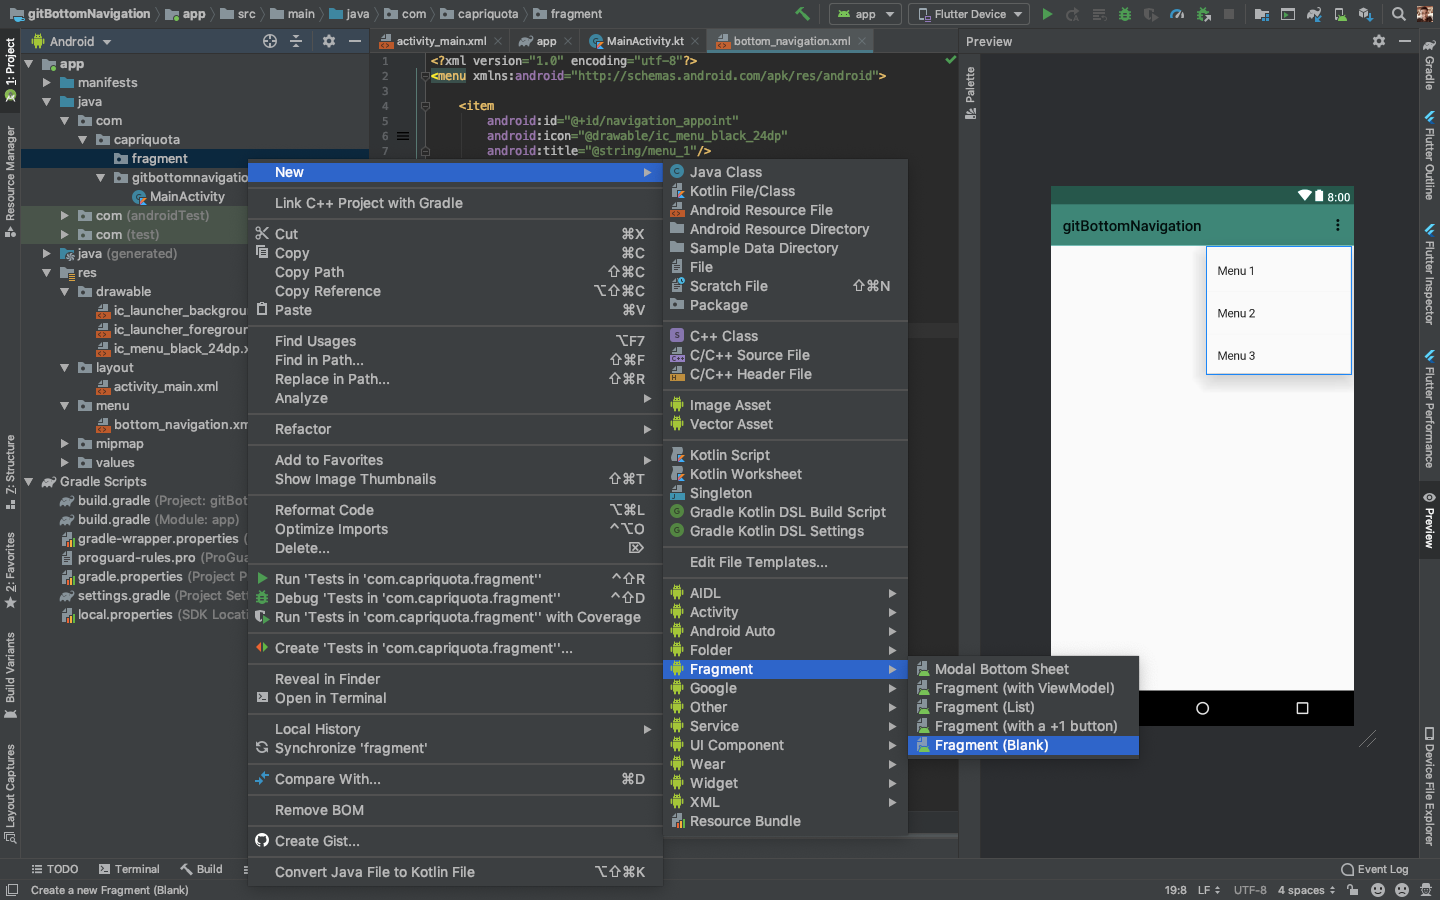Toggle the Terminal tool window

[x=130, y=869]
